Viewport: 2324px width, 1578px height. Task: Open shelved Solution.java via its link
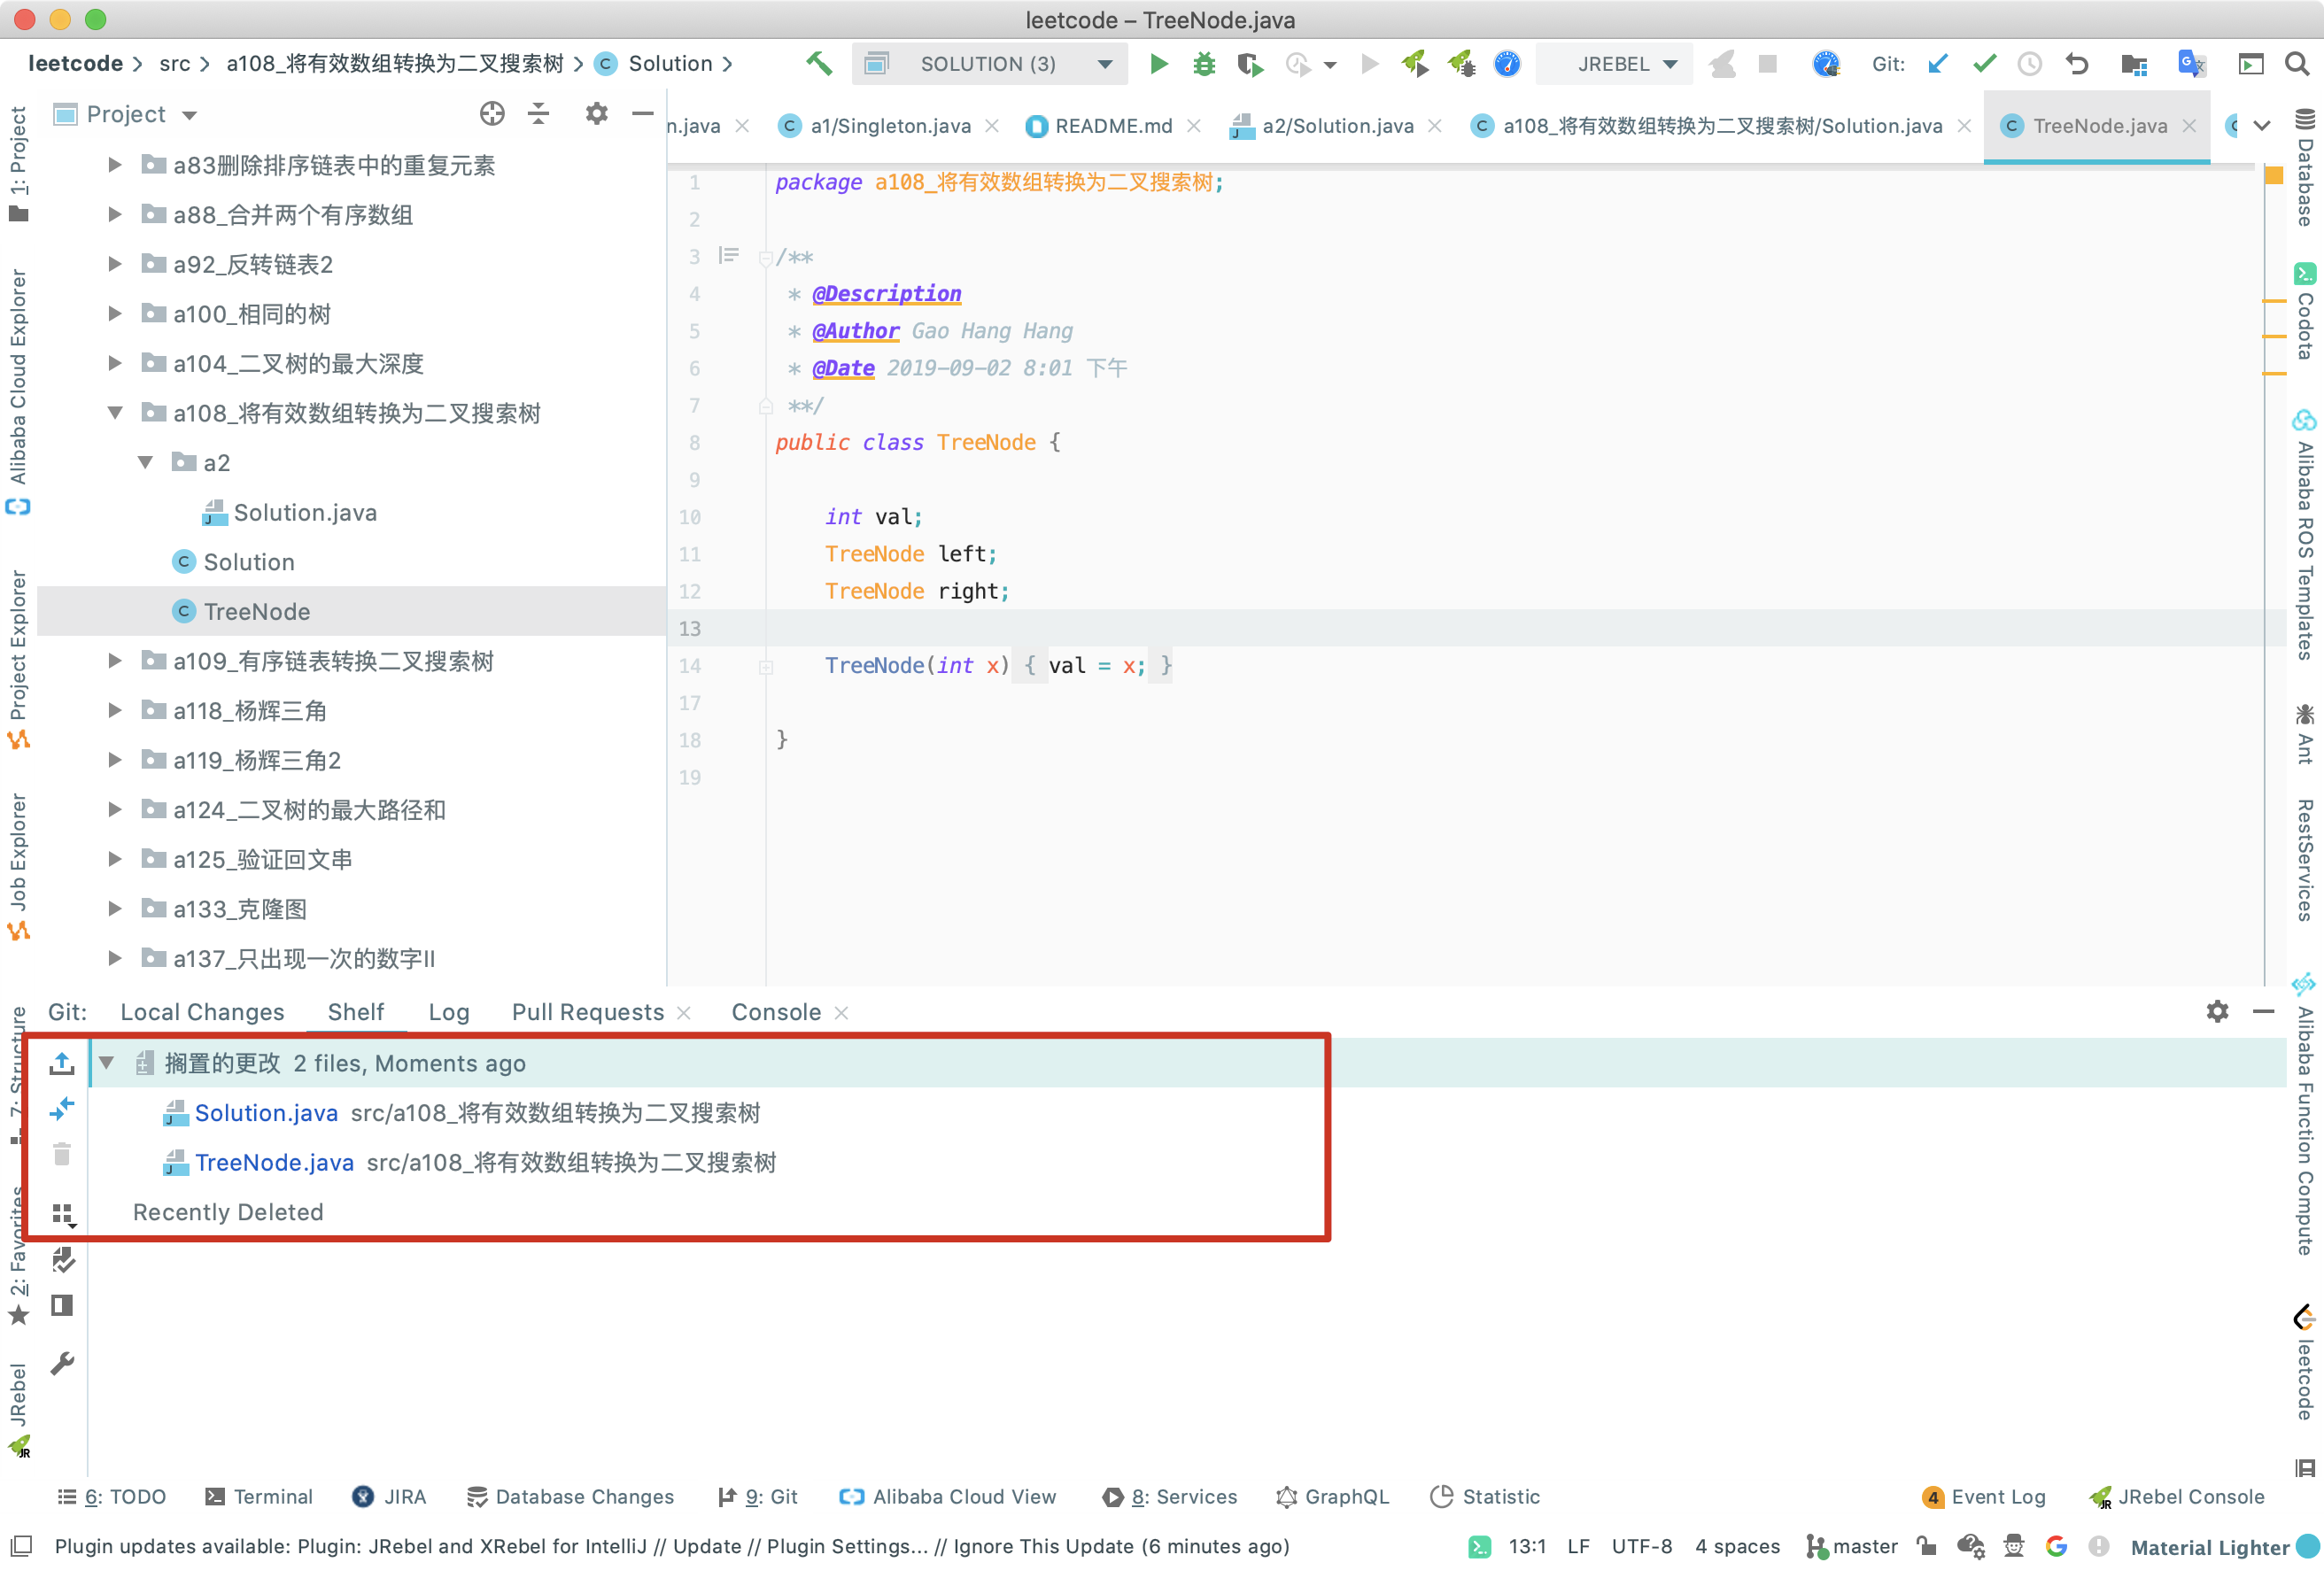pyautogui.click(x=265, y=1112)
